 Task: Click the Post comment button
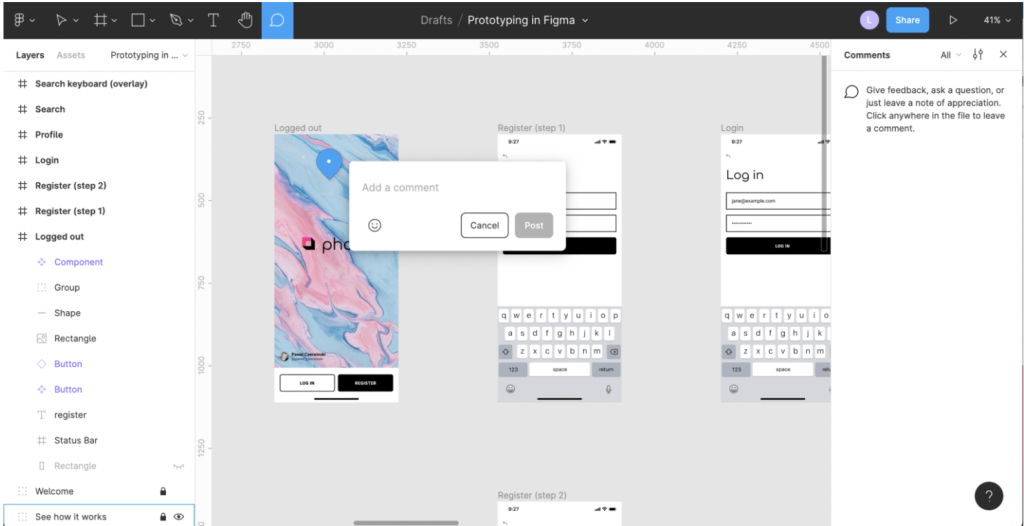tap(534, 225)
